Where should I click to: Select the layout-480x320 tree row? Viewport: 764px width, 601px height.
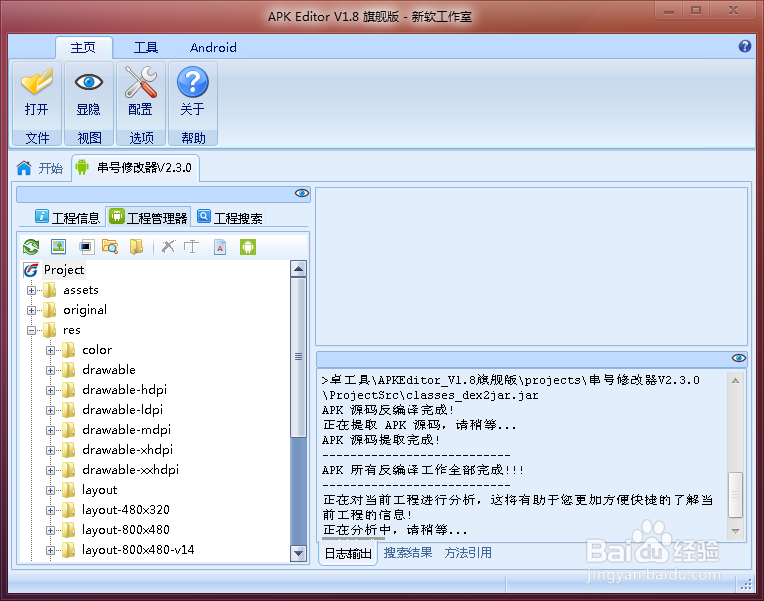pyautogui.click(x=126, y=510)
